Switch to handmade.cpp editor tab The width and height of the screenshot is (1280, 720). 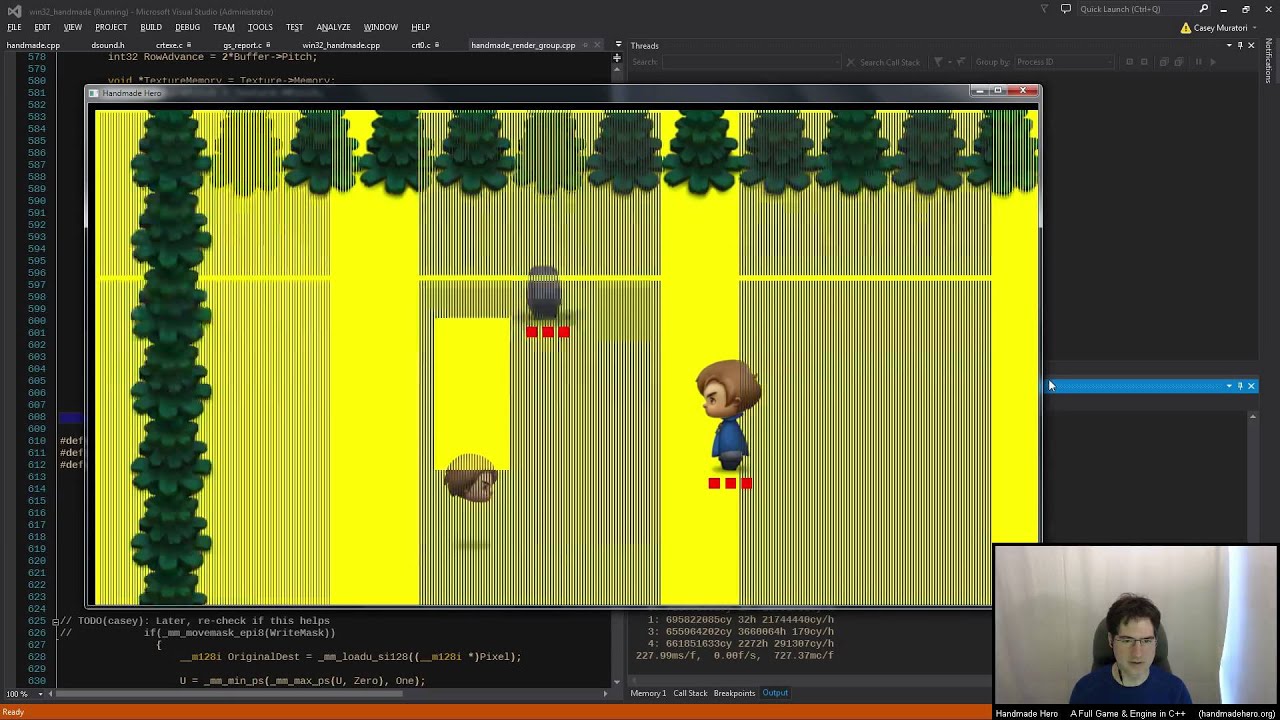(34, 45)
